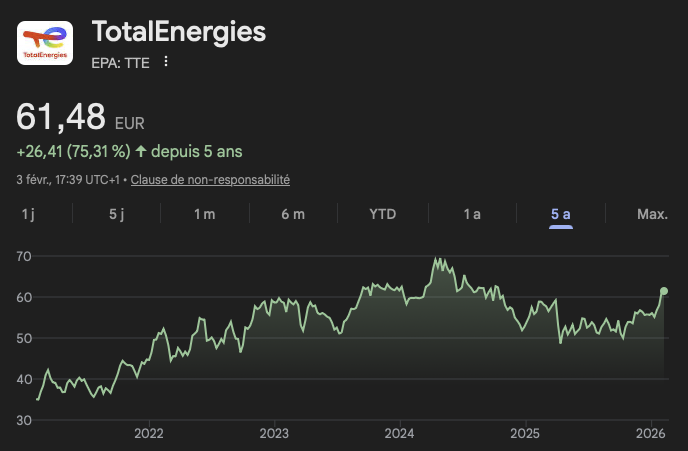Switch to the 1 m range tab
This screenshot has height=451, width=688.
tap(204, 214)
